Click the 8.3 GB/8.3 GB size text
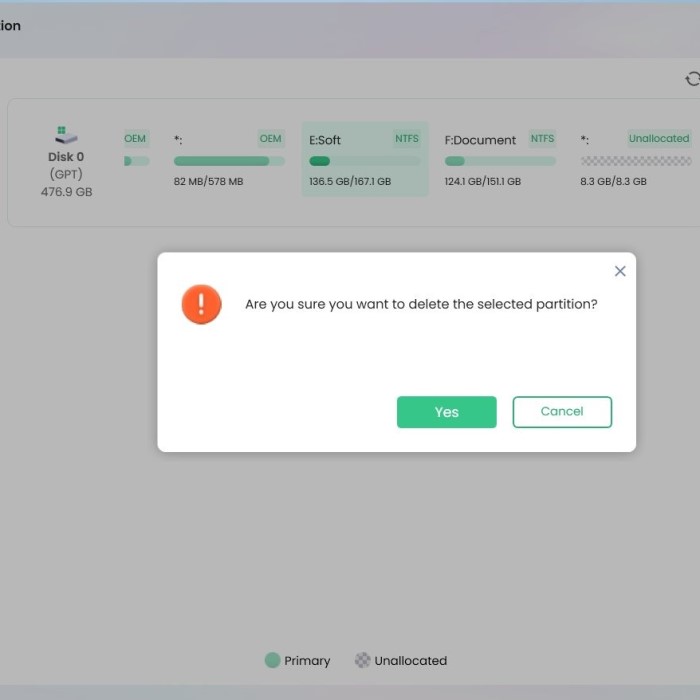This screenshot has width=700, height=700. coord(613,181)
